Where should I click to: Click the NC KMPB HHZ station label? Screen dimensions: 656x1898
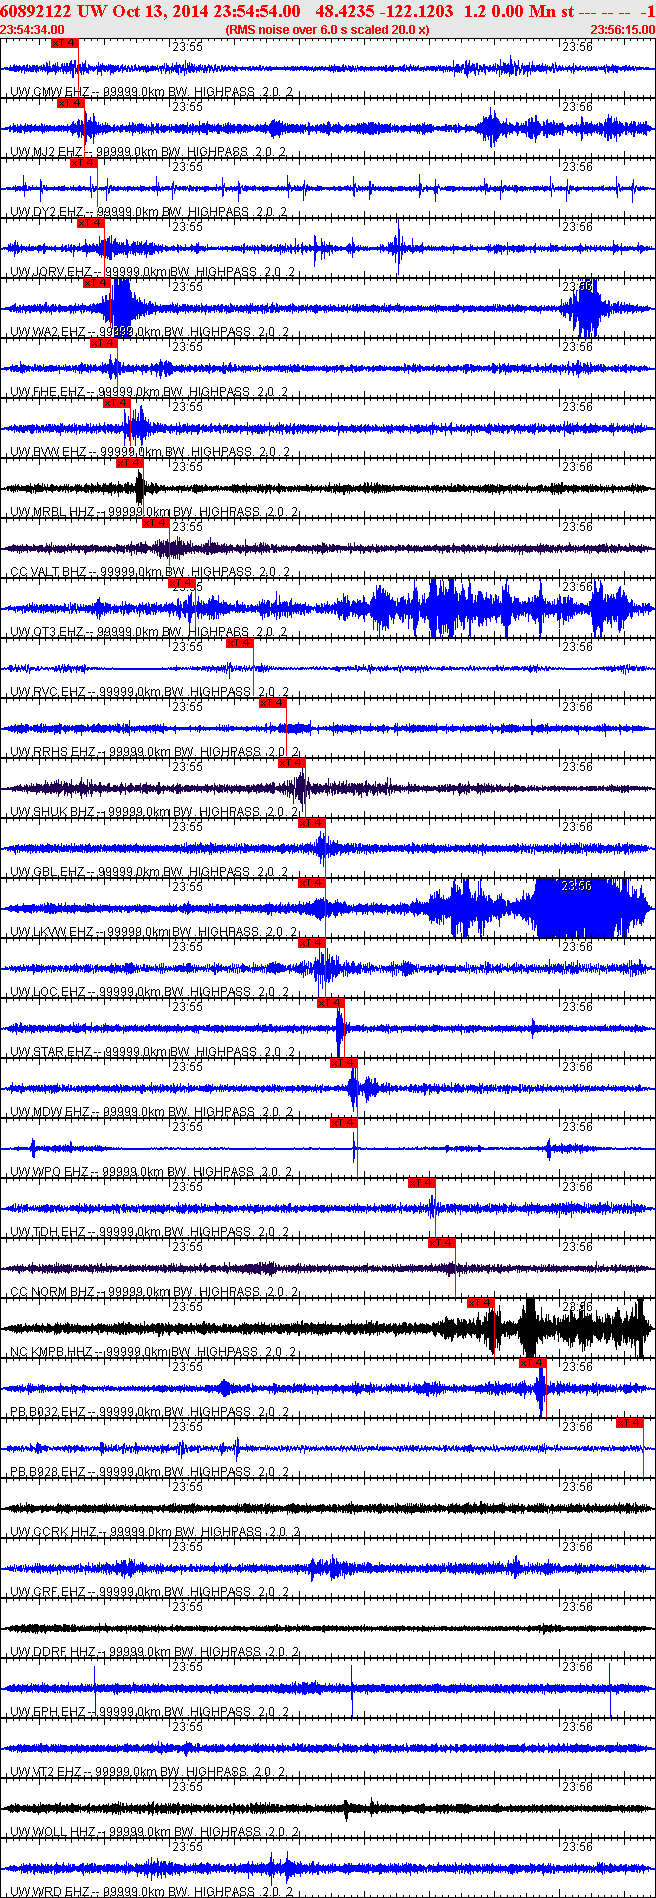[x=52, y=1352]
